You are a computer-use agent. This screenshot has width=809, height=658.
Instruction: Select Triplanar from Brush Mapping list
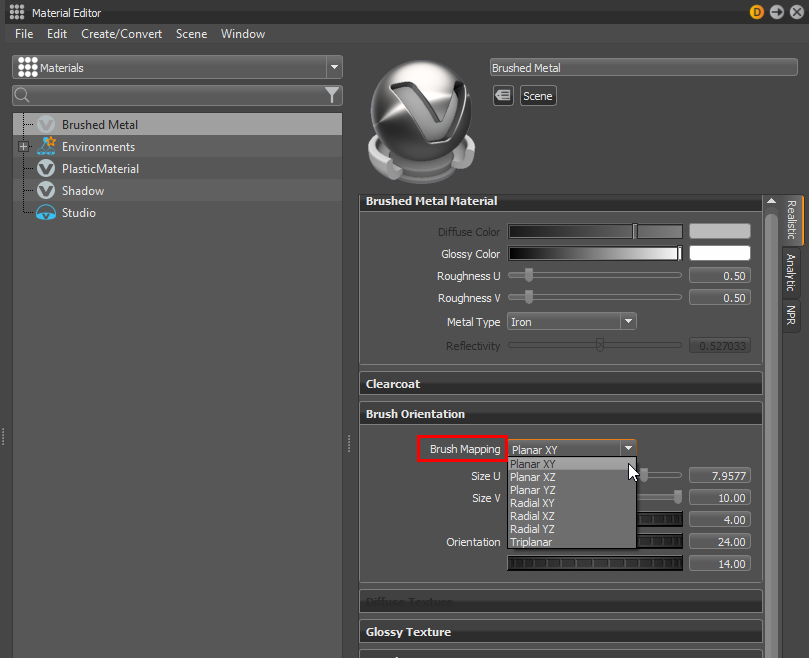click(530, 542)
